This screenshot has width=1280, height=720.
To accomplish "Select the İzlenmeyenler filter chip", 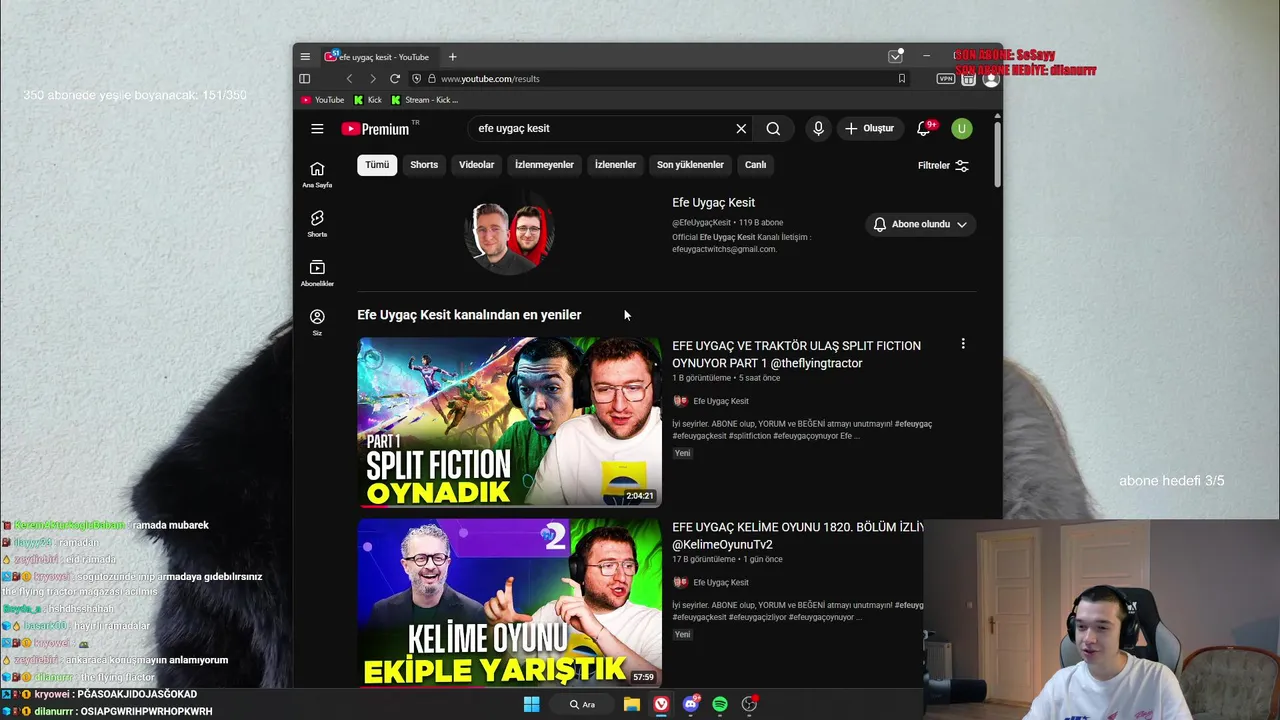I will point(544,165).
